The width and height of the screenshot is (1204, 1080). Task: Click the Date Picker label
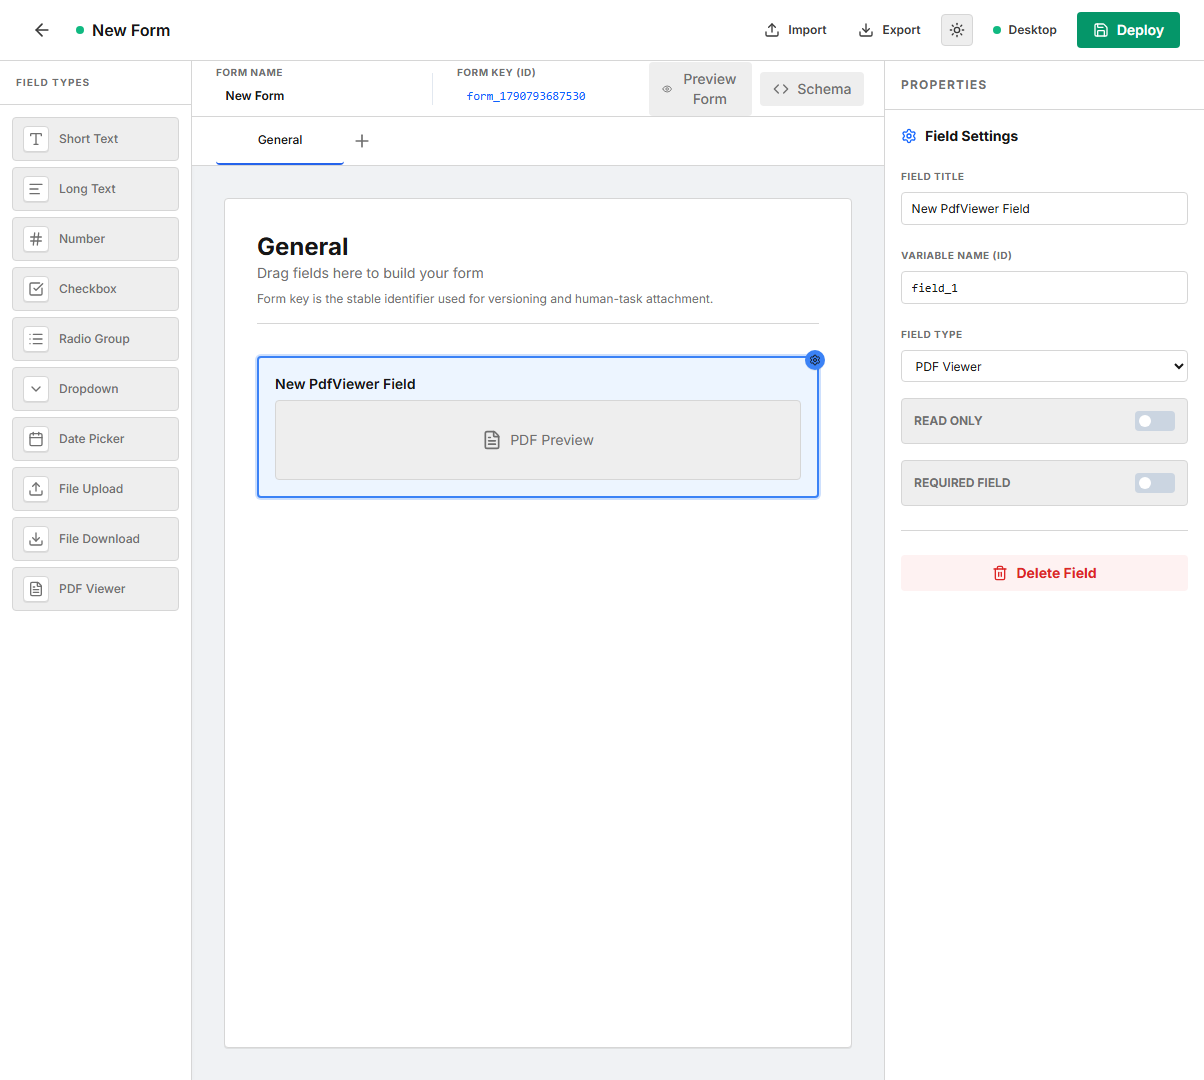pyautogui.click(x=92, y=439)
